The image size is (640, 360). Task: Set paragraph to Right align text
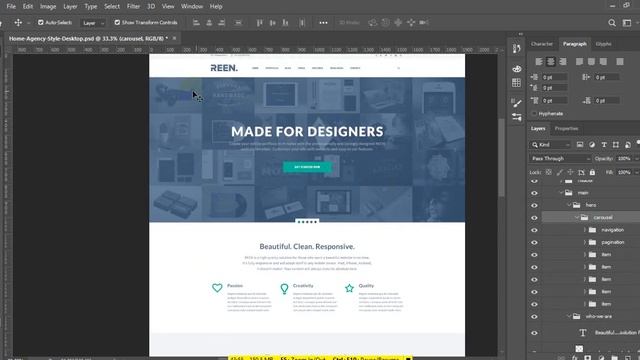click(563, 62)
